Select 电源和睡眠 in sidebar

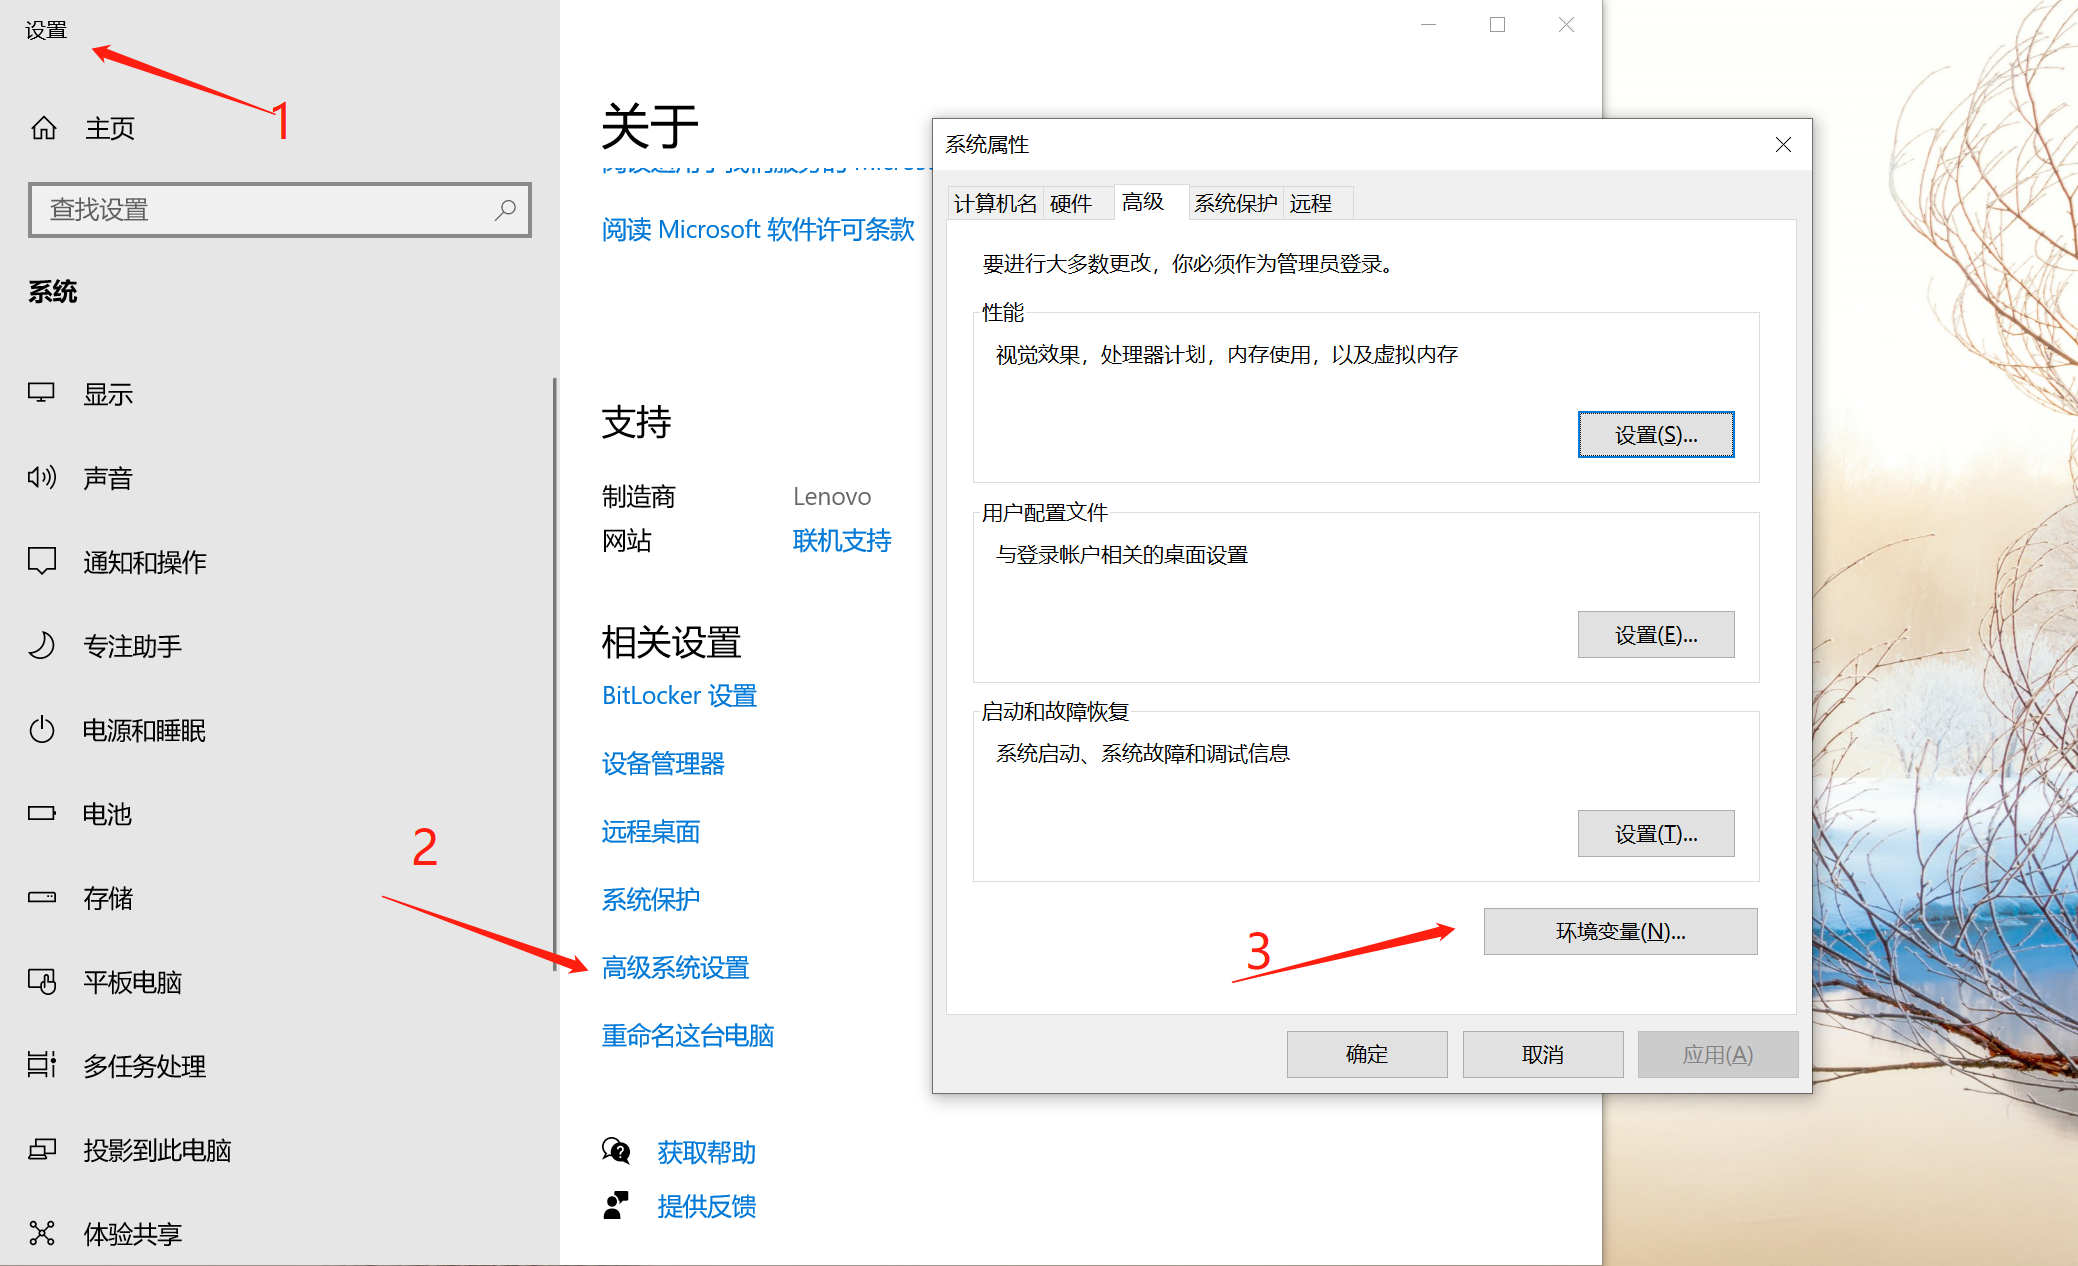(143, 729)
